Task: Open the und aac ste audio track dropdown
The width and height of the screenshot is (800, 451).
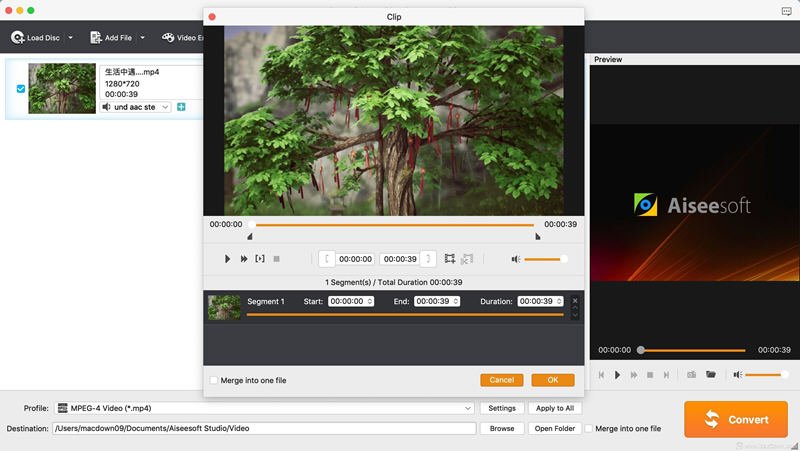Action: (136, 107)
